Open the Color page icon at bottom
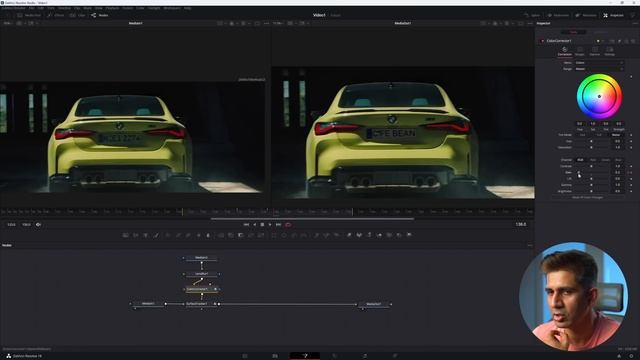 [335, 356]
